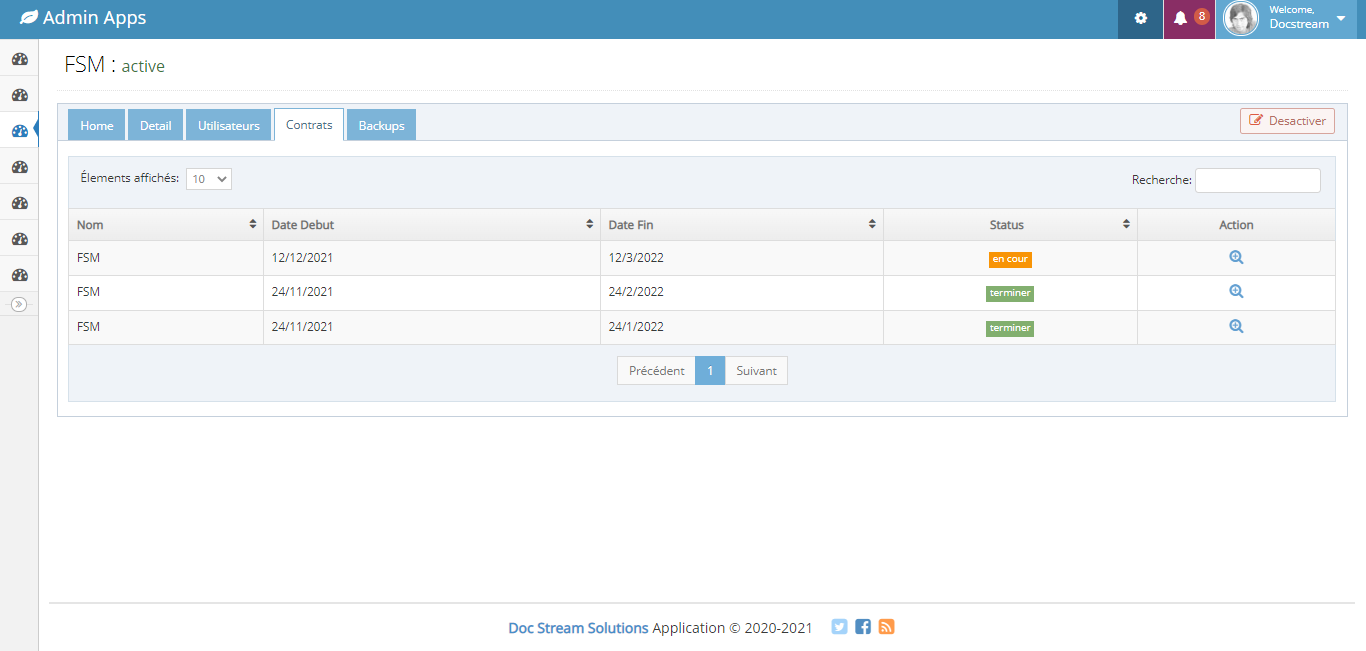1366x651 pixels.
Task: Click the highlighted third sidebar dashboard icon
Action: tap(19, 131)
